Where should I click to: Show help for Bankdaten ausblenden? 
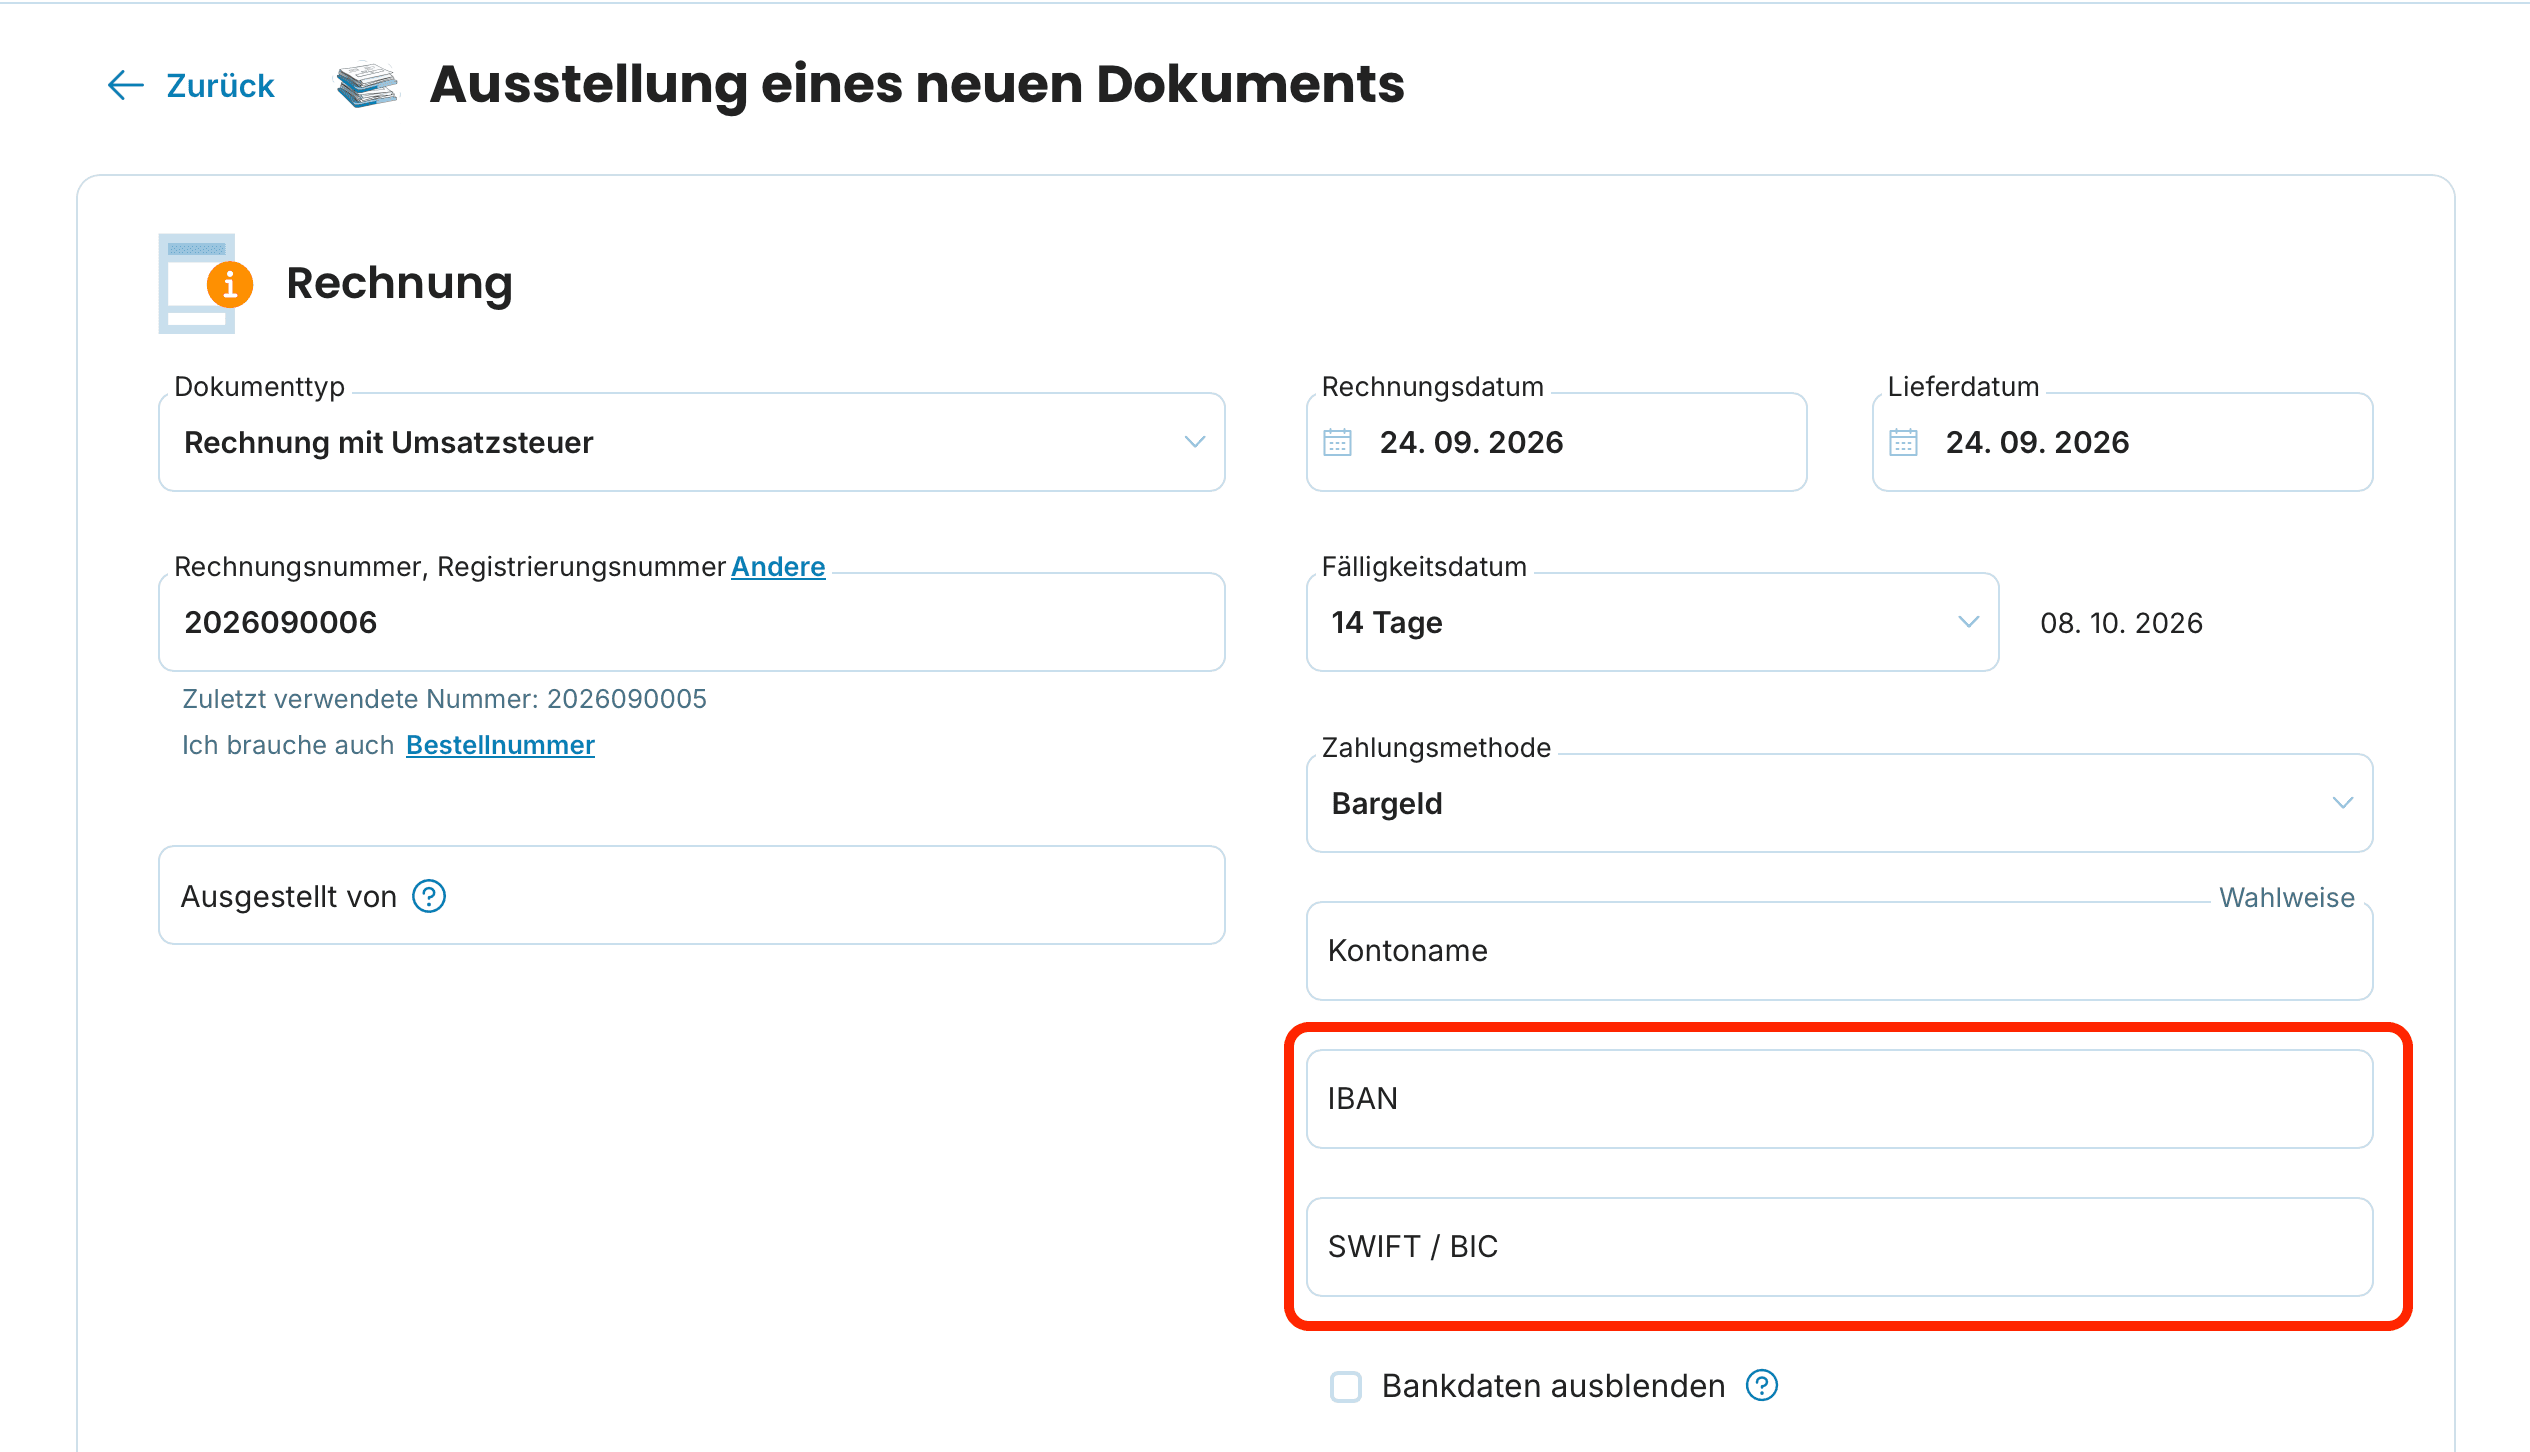pyautogui.click(x=1762, y=1386)
